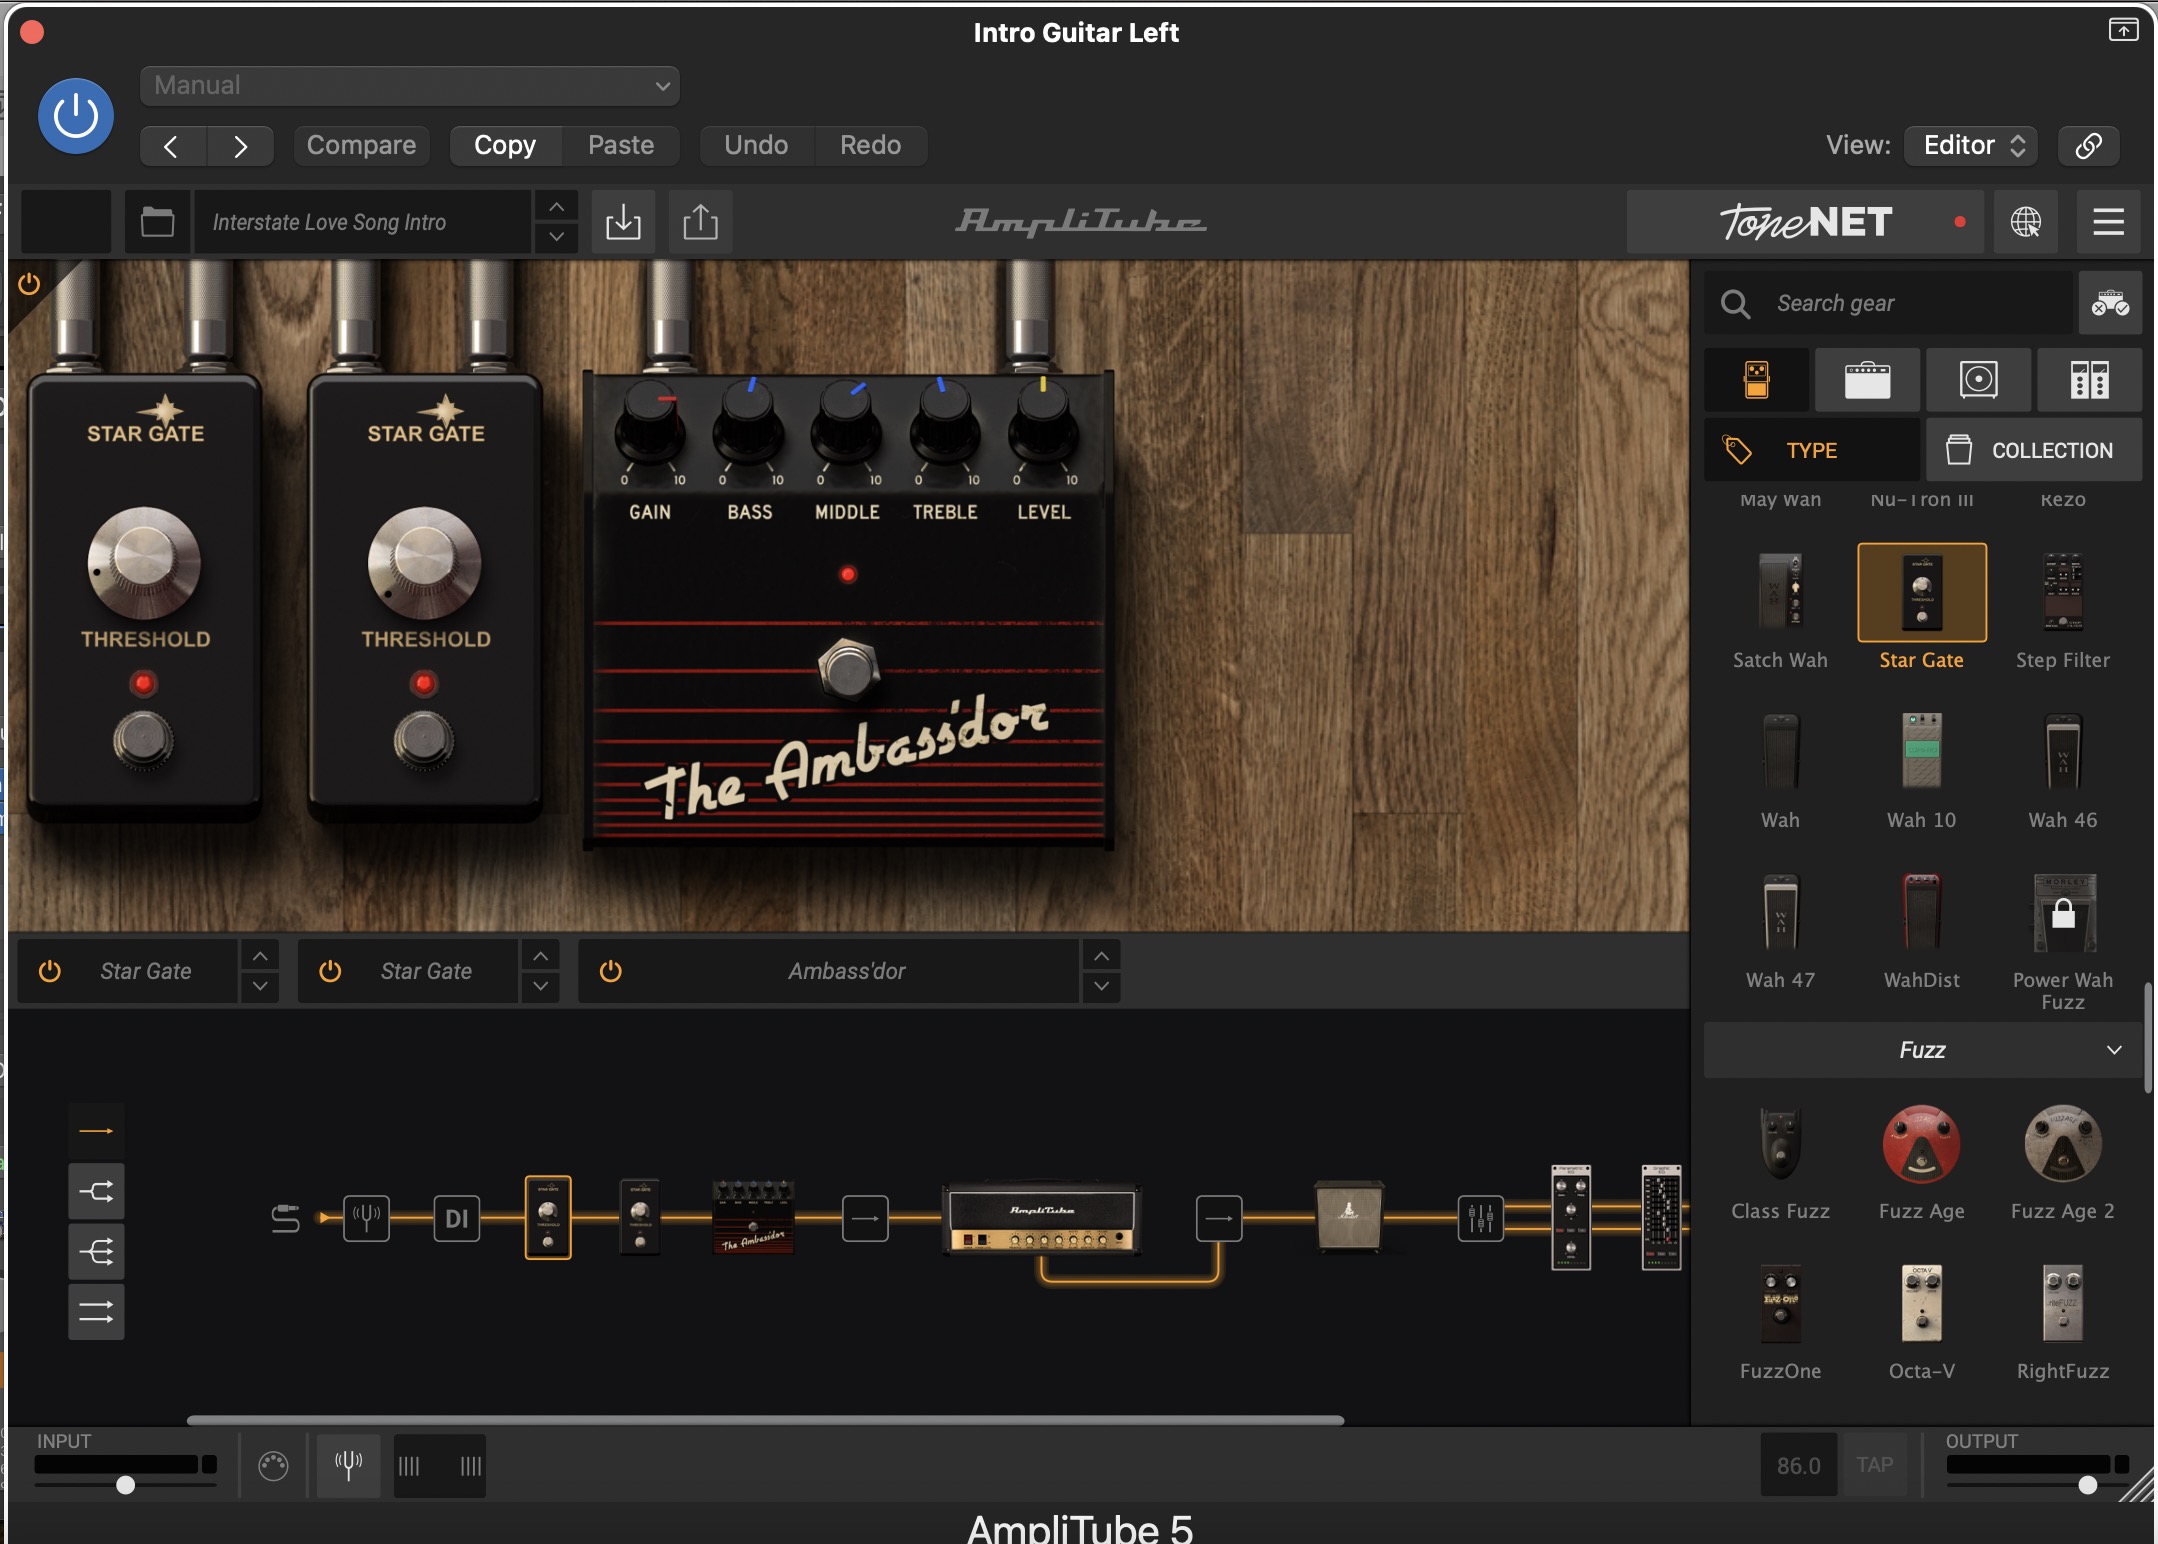This screenshot has height=1544, width=2158.
Task: Switch to the TYPE tab
Action: click(x=1811, y=451)
